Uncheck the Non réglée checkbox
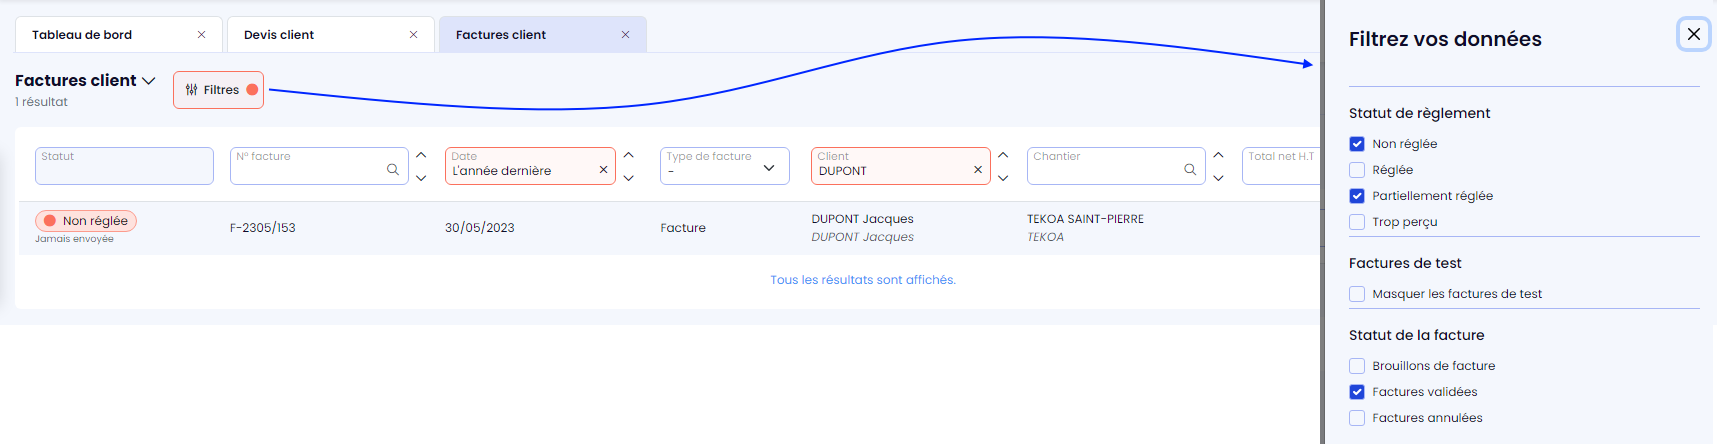Image resolution: width=1717 pixels, height=444 pixels. [1357, 144]
